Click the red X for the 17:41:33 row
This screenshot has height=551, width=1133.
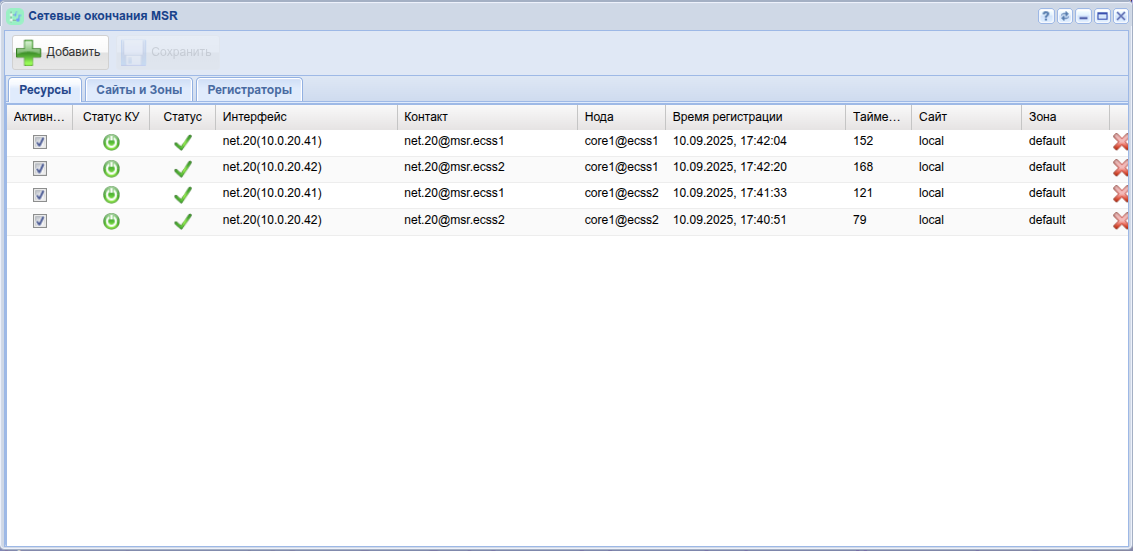coord(1120,194)
